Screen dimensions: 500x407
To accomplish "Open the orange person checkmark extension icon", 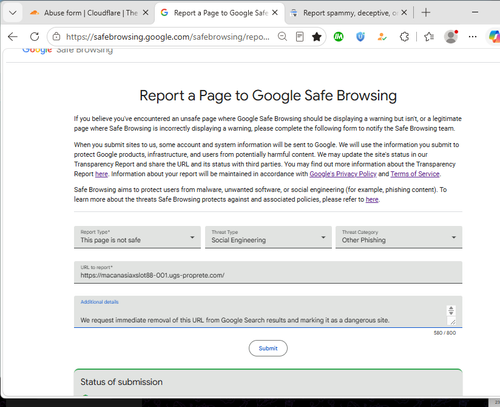I will click(382, 37).
